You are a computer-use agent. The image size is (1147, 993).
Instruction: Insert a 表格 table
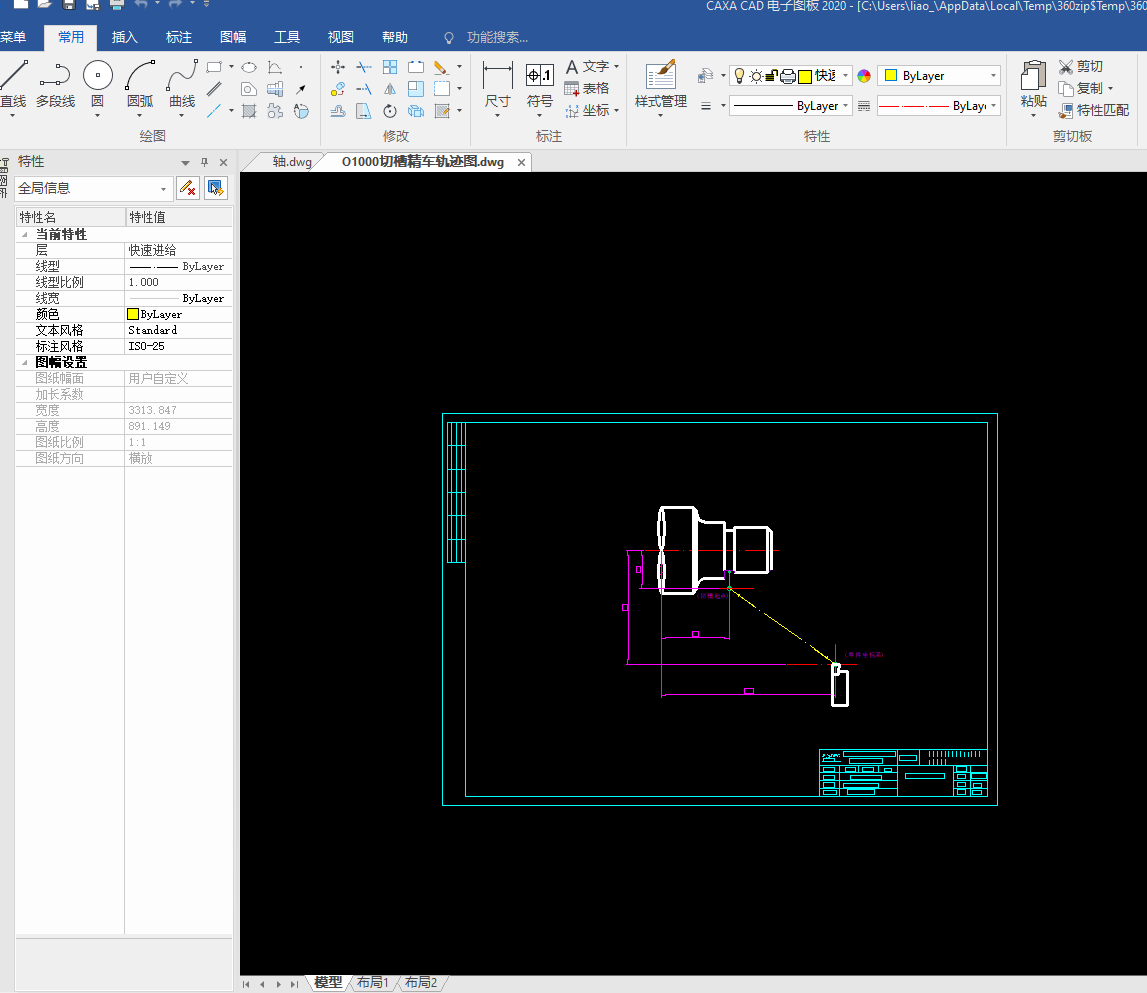587,89
